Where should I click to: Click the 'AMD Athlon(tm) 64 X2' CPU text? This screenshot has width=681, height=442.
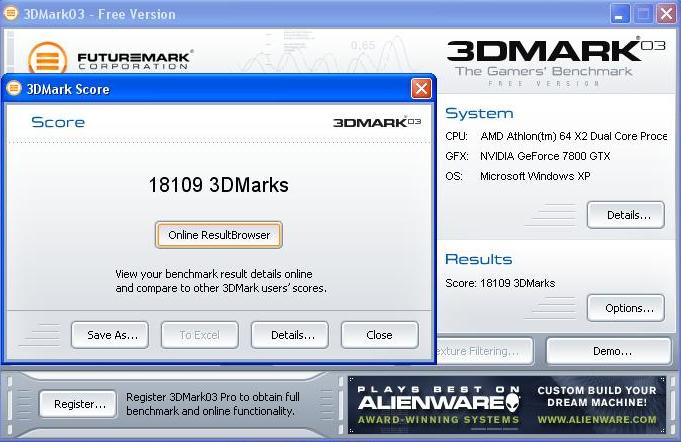pyautogui.click(x=574, y=136)
